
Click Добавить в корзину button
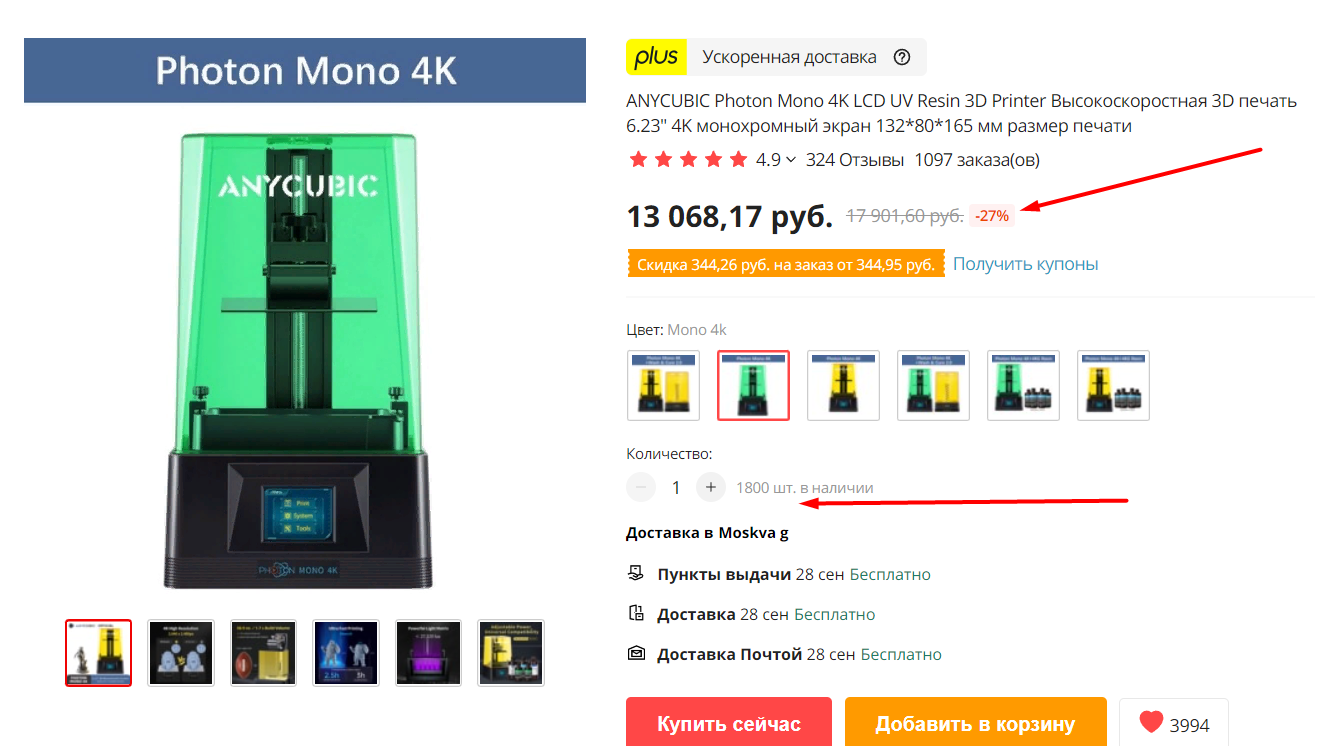(x=975, y=723)
